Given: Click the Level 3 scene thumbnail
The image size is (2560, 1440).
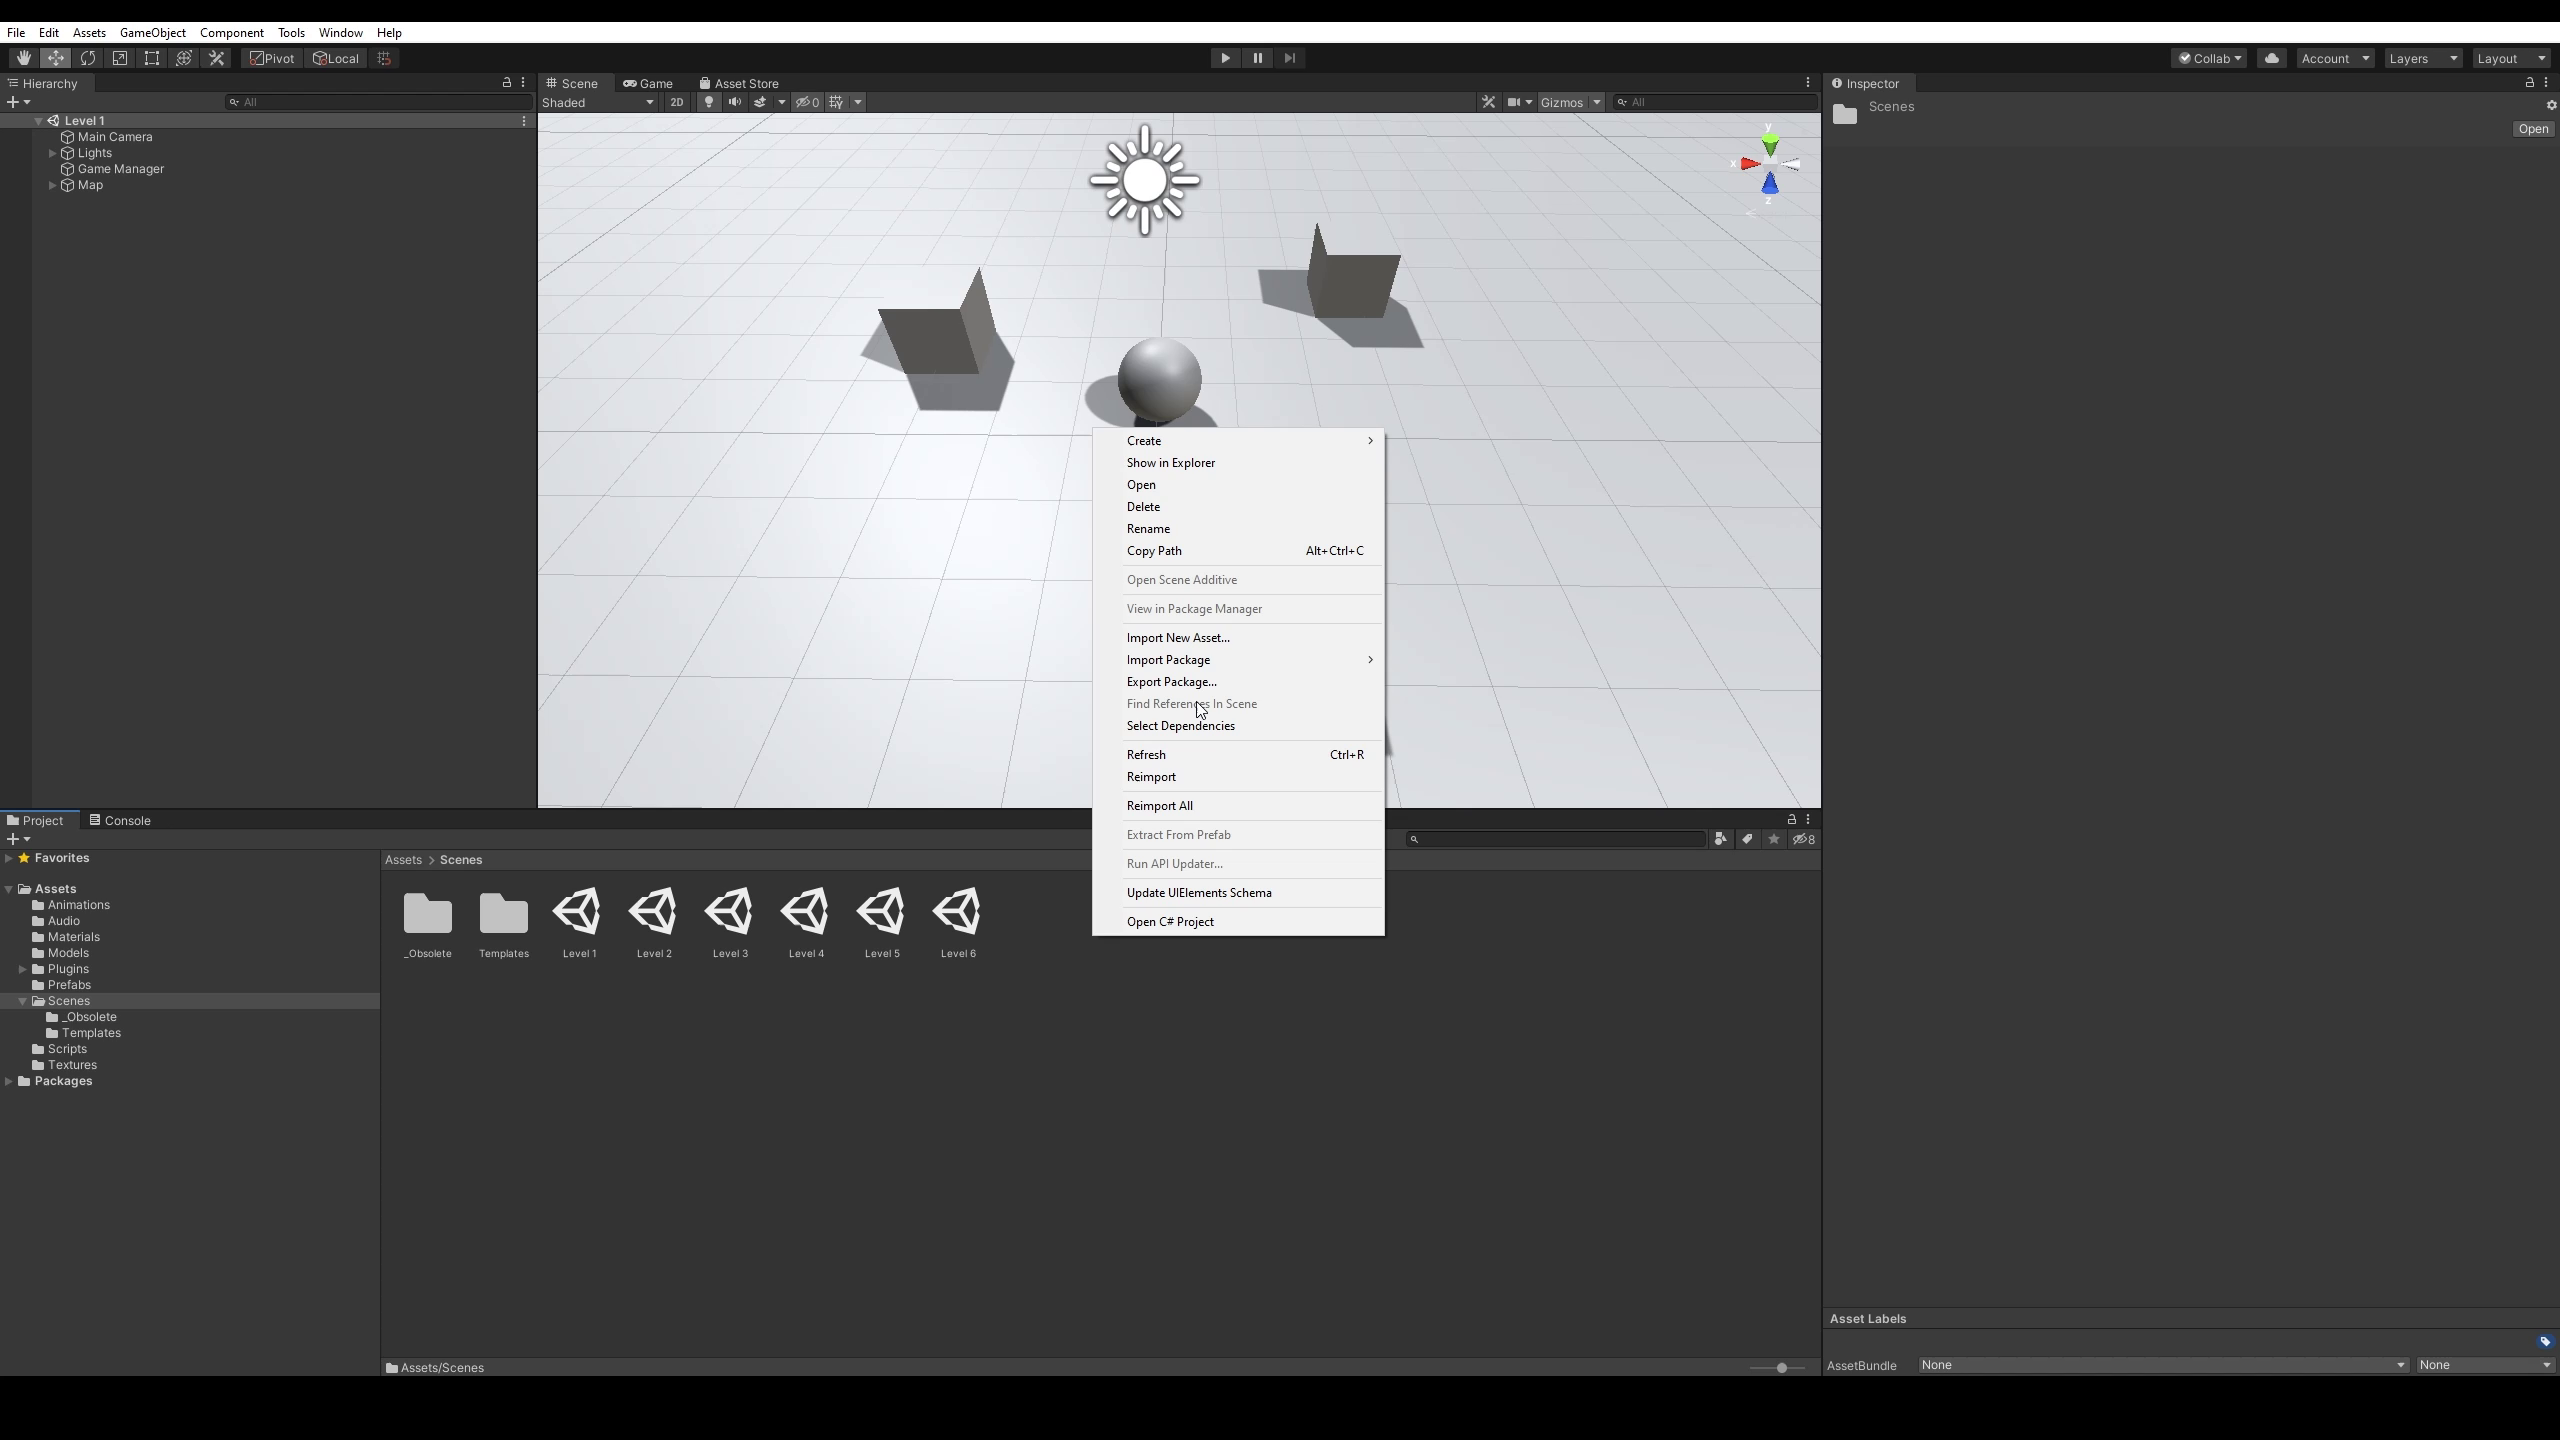Looking at the screenshot, I should 728,909.
